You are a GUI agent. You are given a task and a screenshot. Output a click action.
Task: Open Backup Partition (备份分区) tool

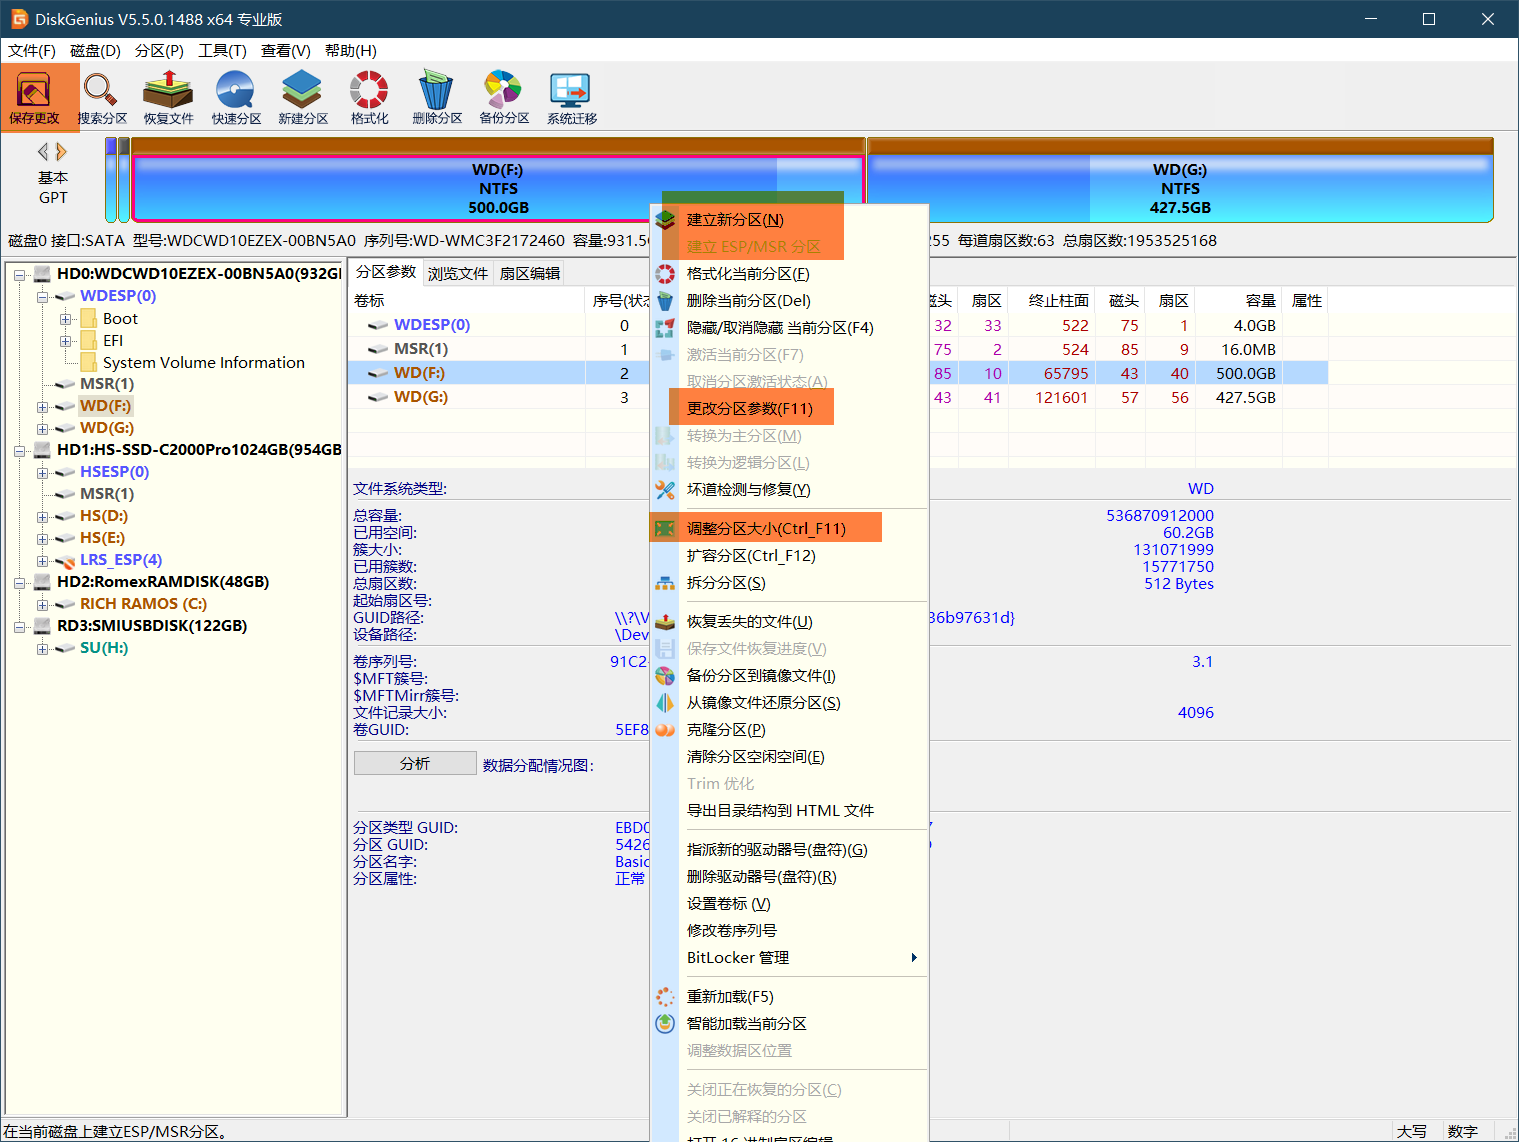[503, 97]
